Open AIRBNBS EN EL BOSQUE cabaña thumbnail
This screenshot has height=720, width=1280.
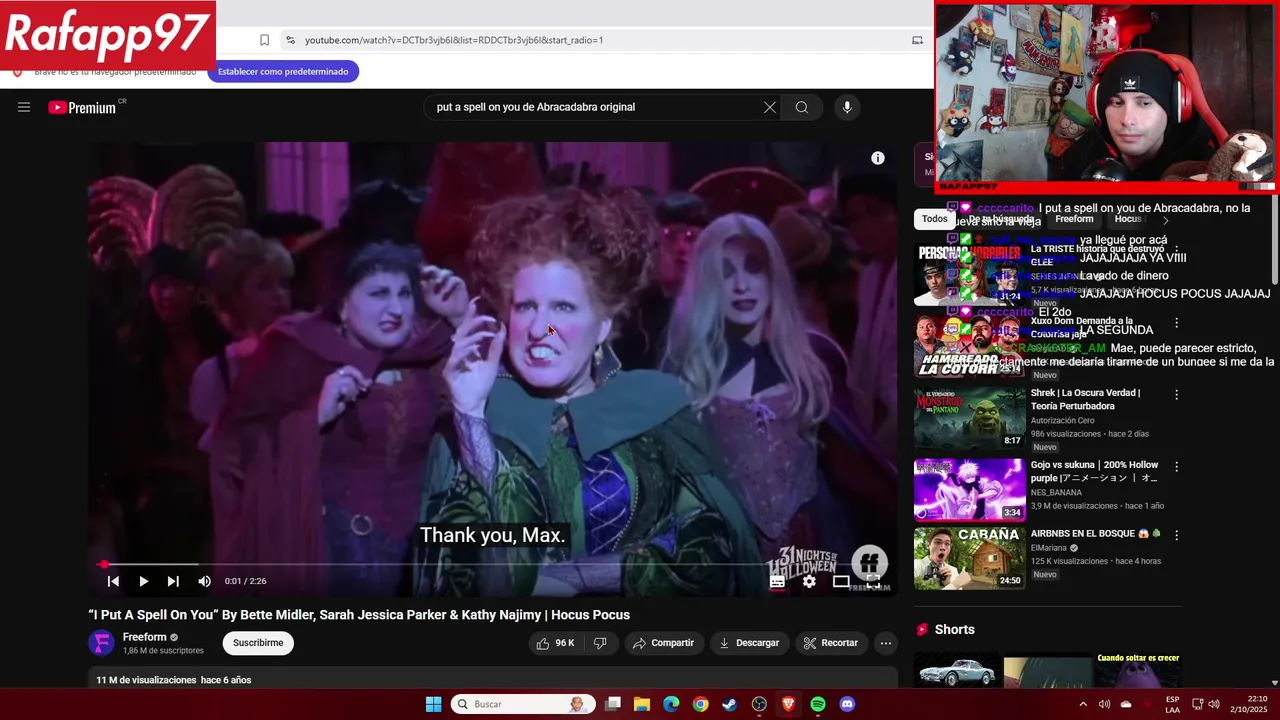point(970,558)
